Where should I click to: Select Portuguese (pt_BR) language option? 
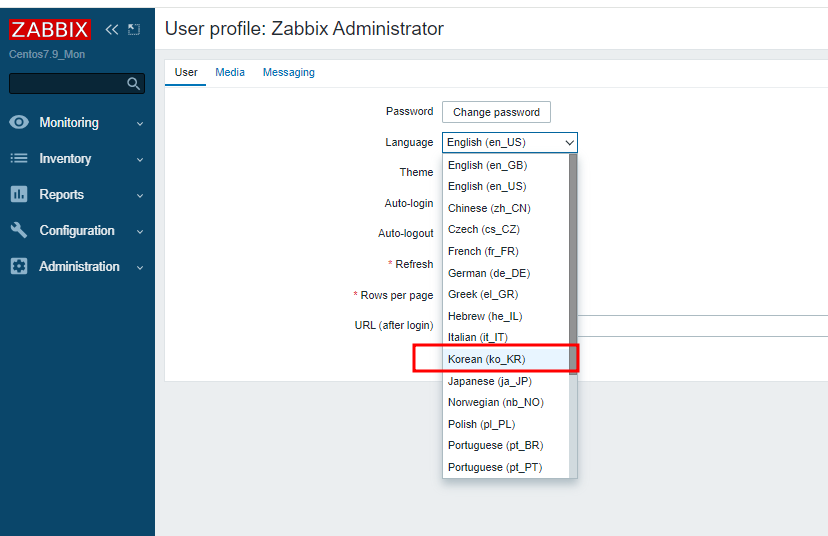506,445
